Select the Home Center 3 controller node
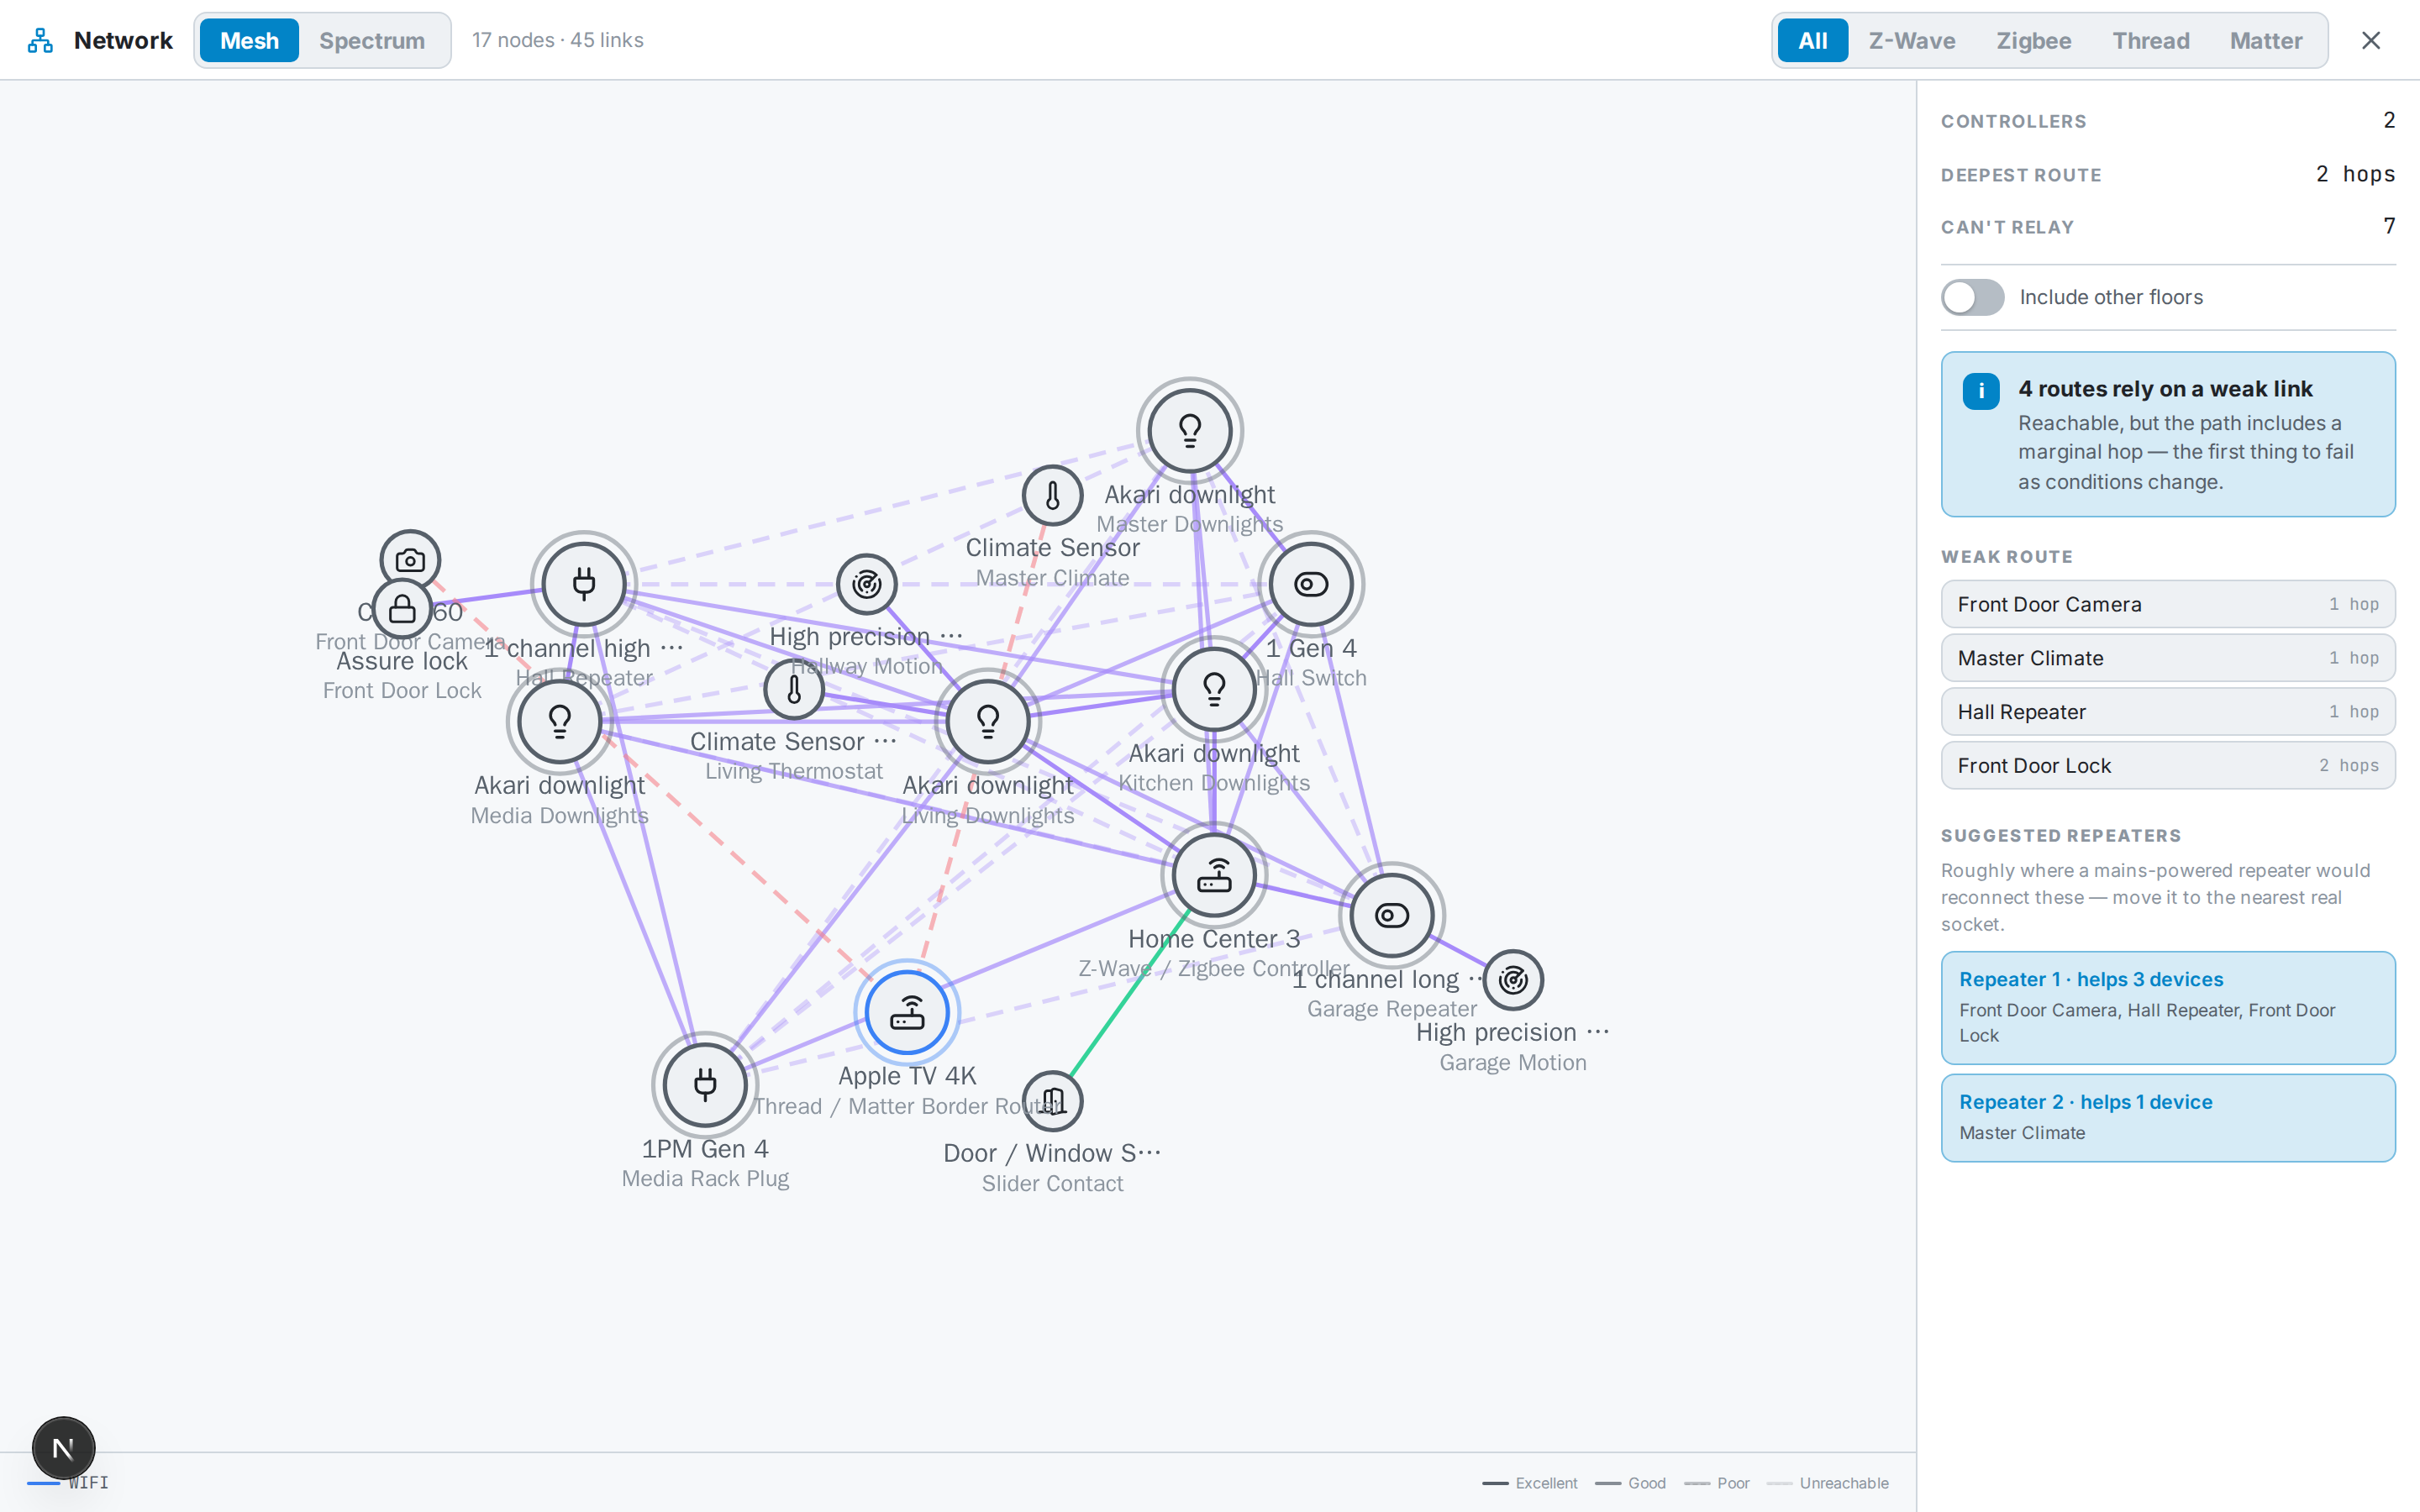This screenshot has height=1512, width=2420. [x=1214, y=875]
